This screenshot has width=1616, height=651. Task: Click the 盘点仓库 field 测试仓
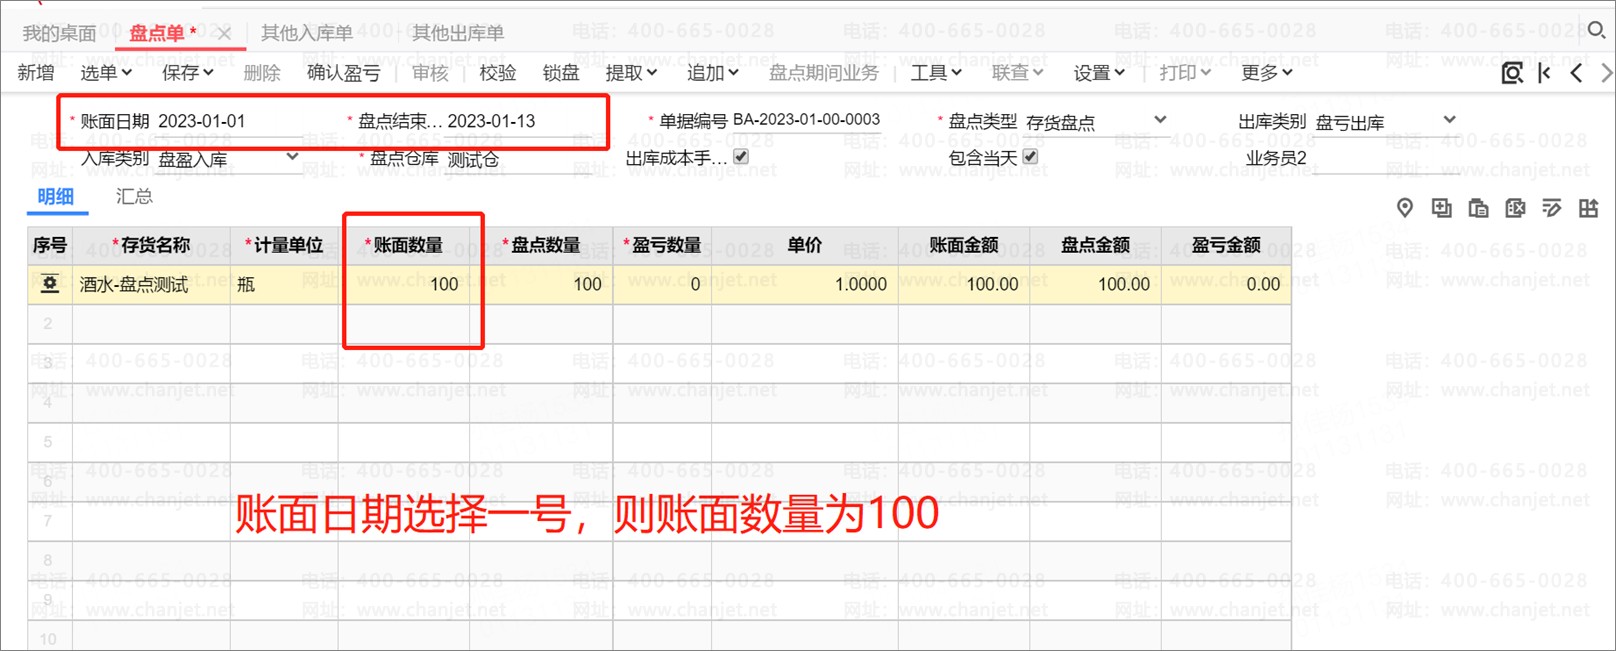pyautogui.click(x=519, y=159)
